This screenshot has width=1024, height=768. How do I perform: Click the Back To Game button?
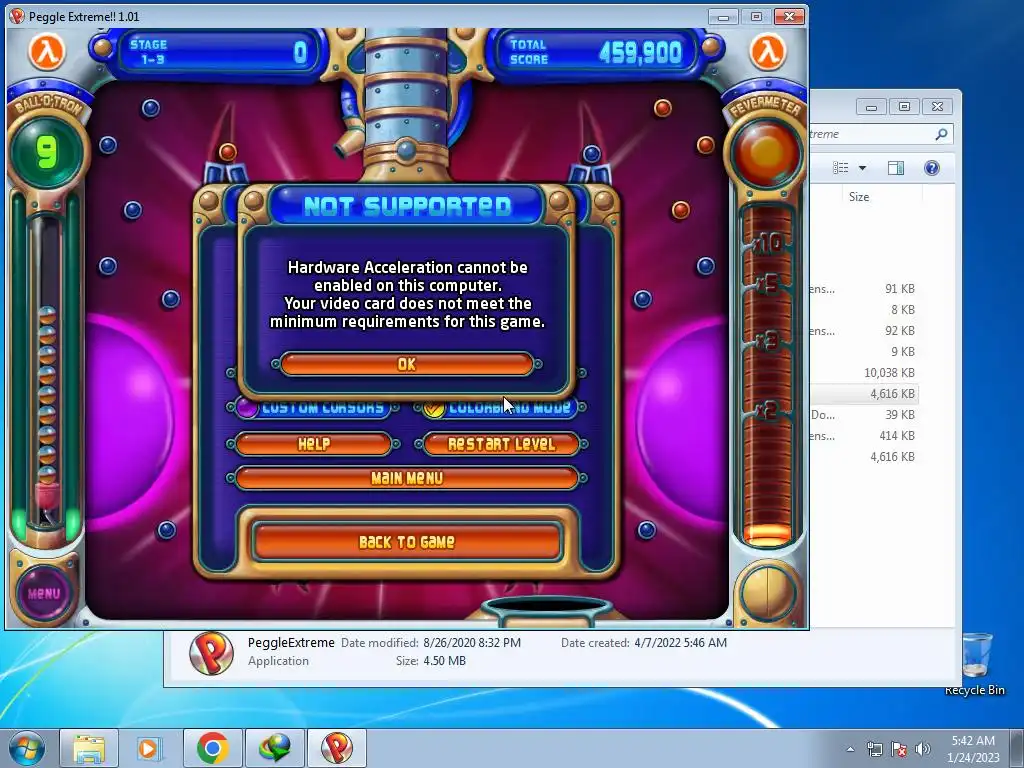[407, 541]
